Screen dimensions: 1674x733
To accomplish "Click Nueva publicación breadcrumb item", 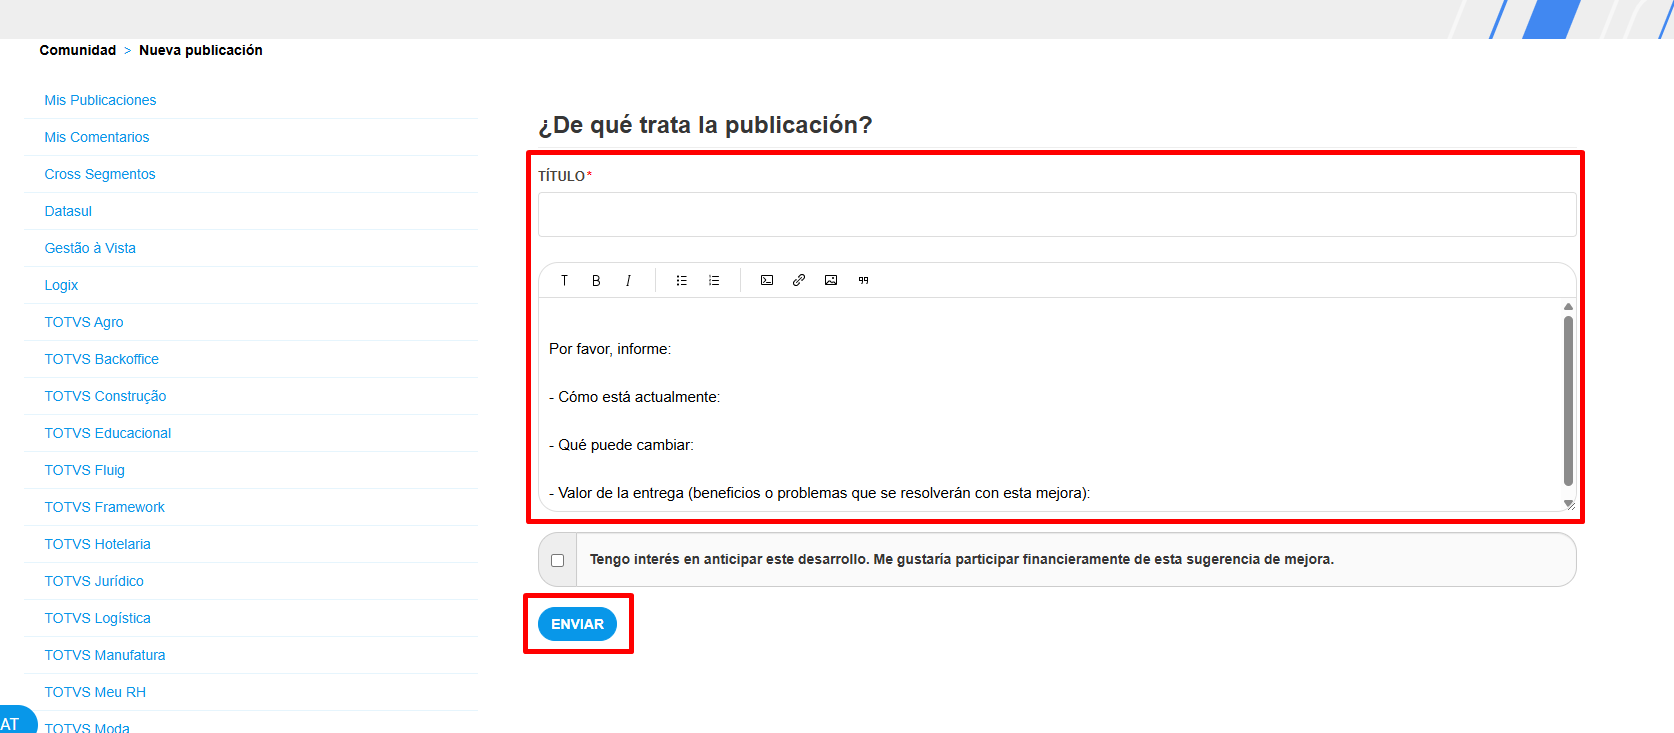I will 201,50.
